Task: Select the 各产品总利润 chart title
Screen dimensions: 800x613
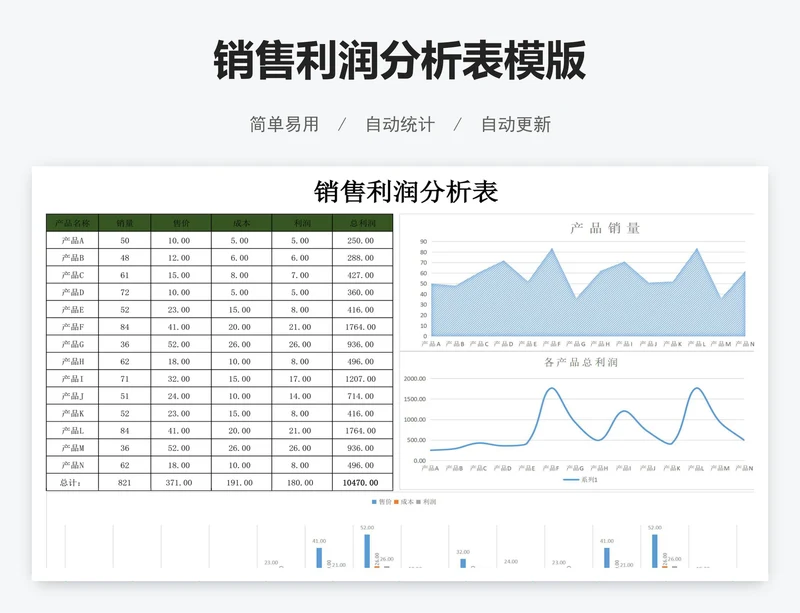Action: point(581,362)
